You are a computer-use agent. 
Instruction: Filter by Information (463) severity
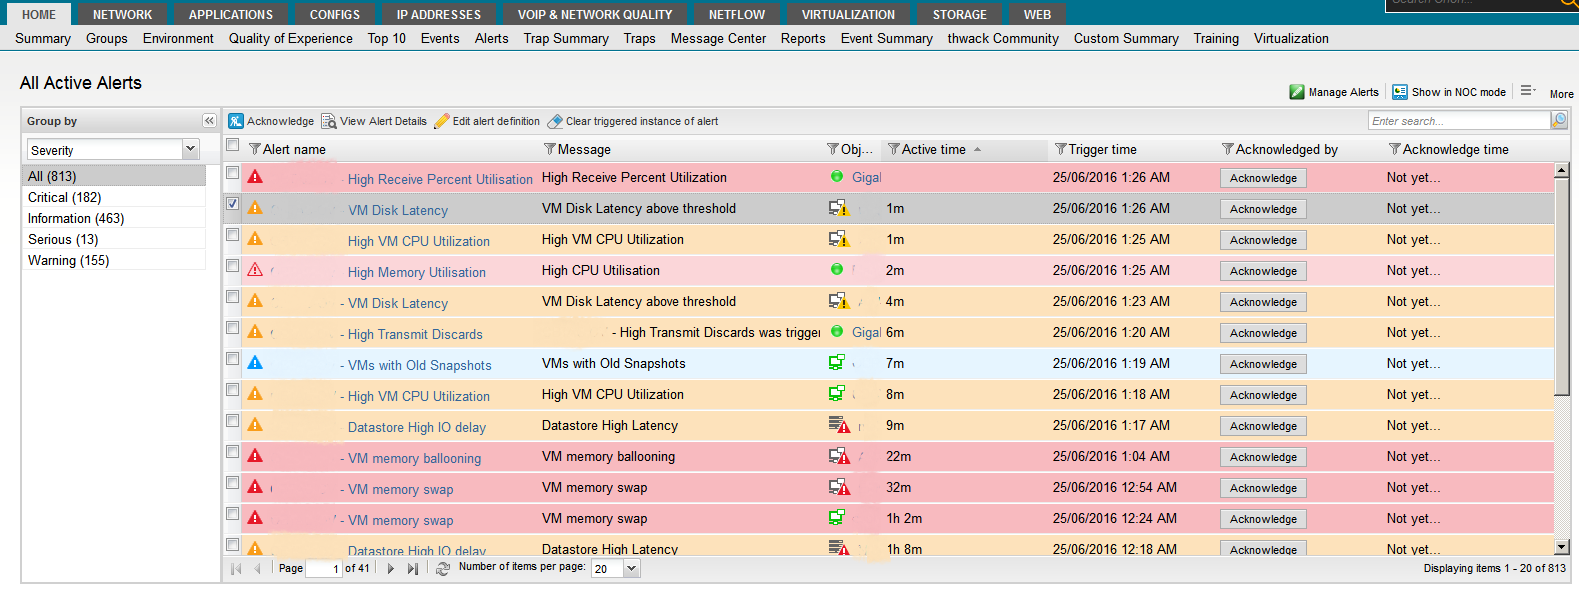tap(114, 218)
